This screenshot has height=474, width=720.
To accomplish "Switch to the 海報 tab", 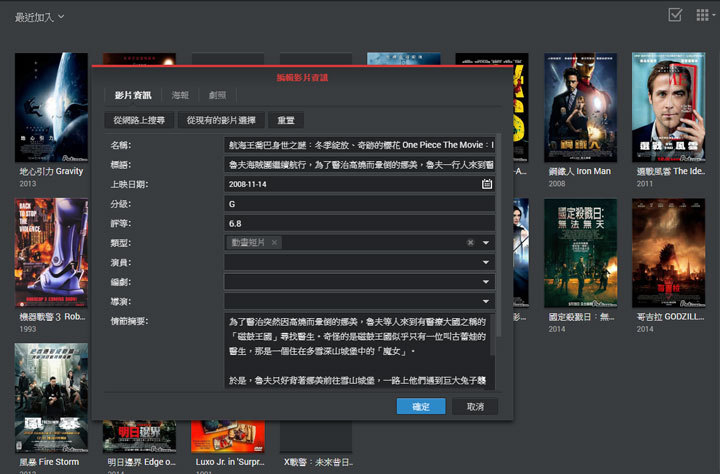I will [180, 96].
